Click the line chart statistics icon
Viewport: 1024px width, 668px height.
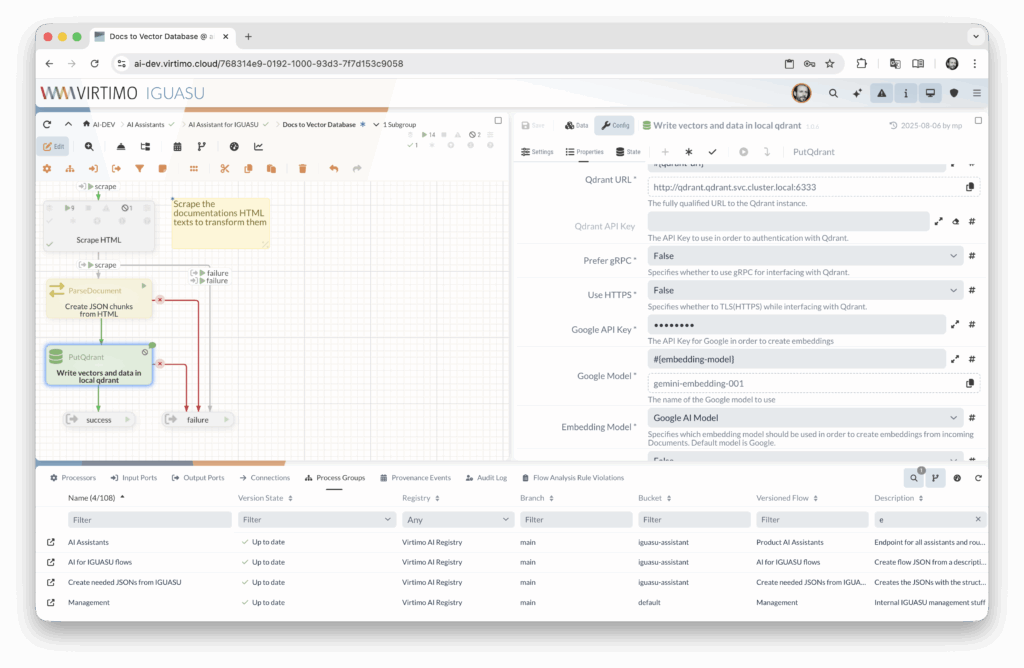258,146
